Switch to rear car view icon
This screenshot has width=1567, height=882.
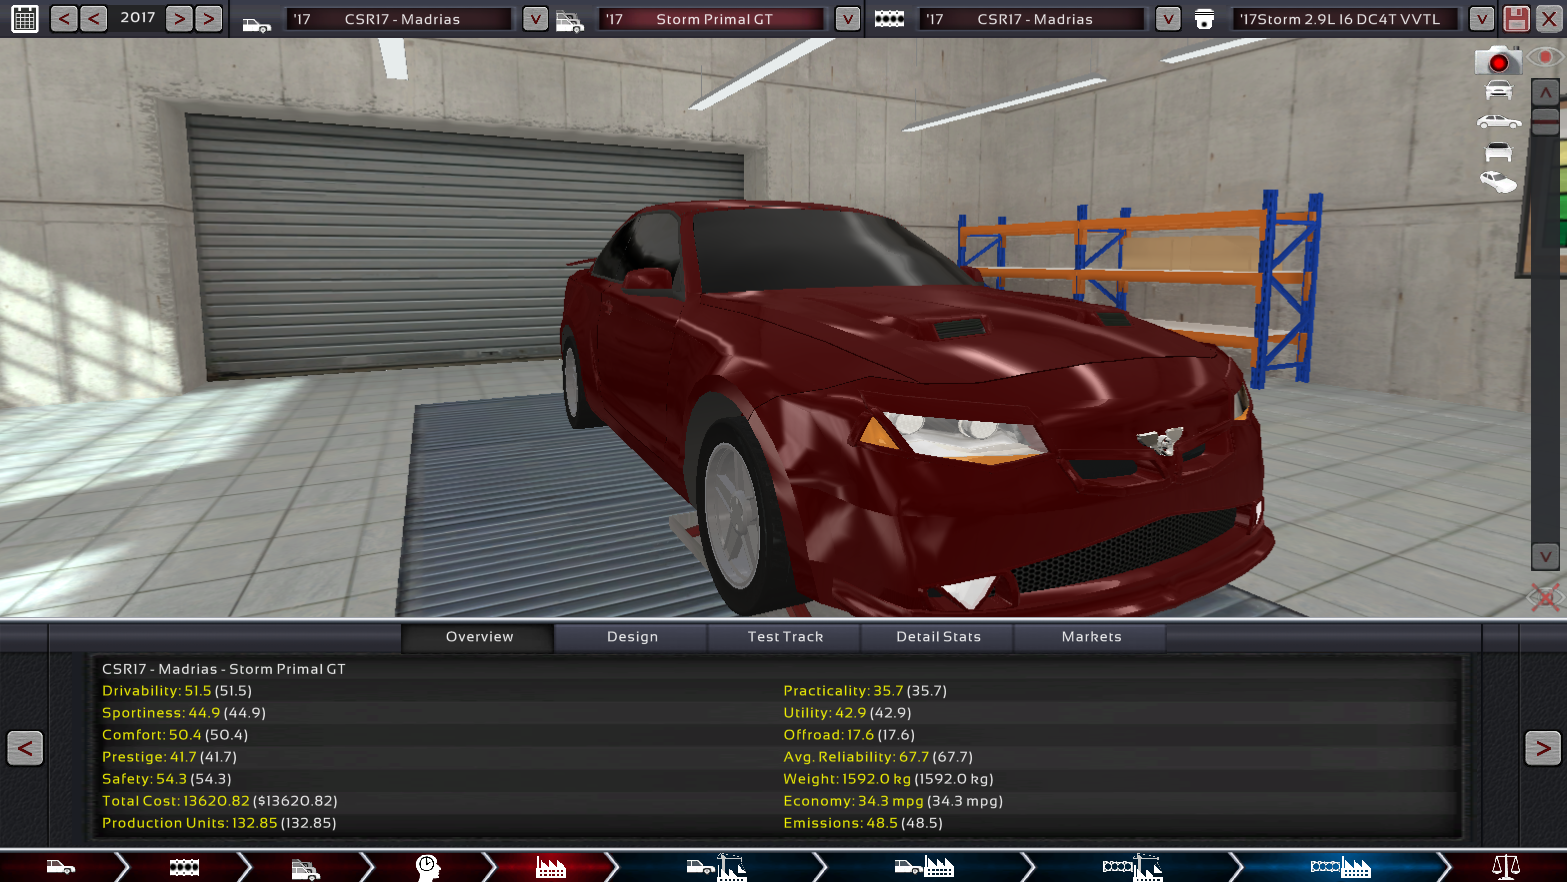pos(1498,153)
